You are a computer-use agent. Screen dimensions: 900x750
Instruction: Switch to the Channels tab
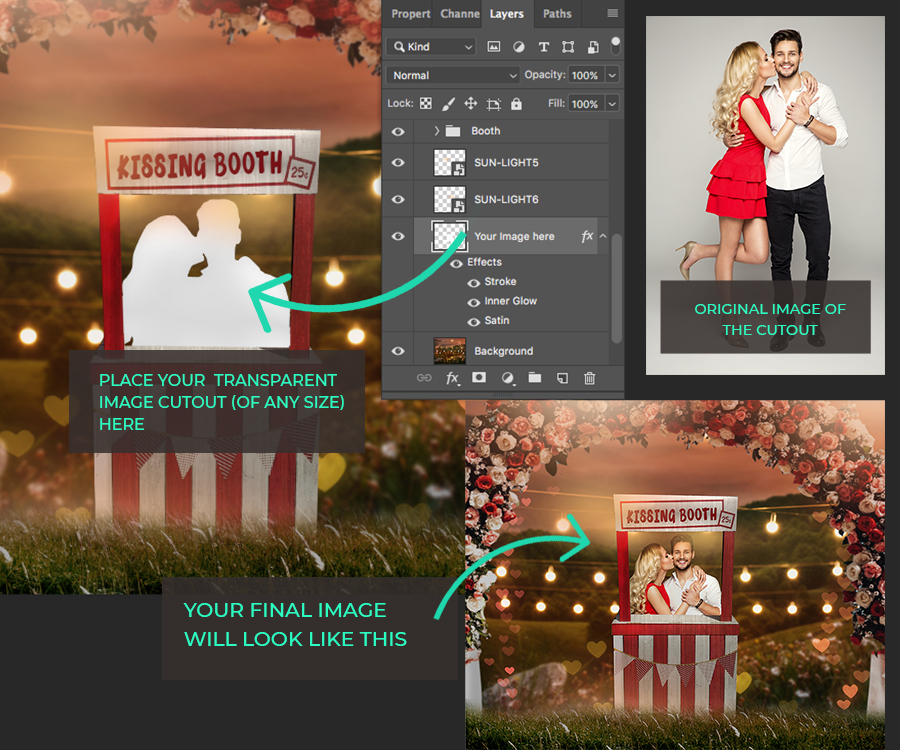(x=460, y=14)
